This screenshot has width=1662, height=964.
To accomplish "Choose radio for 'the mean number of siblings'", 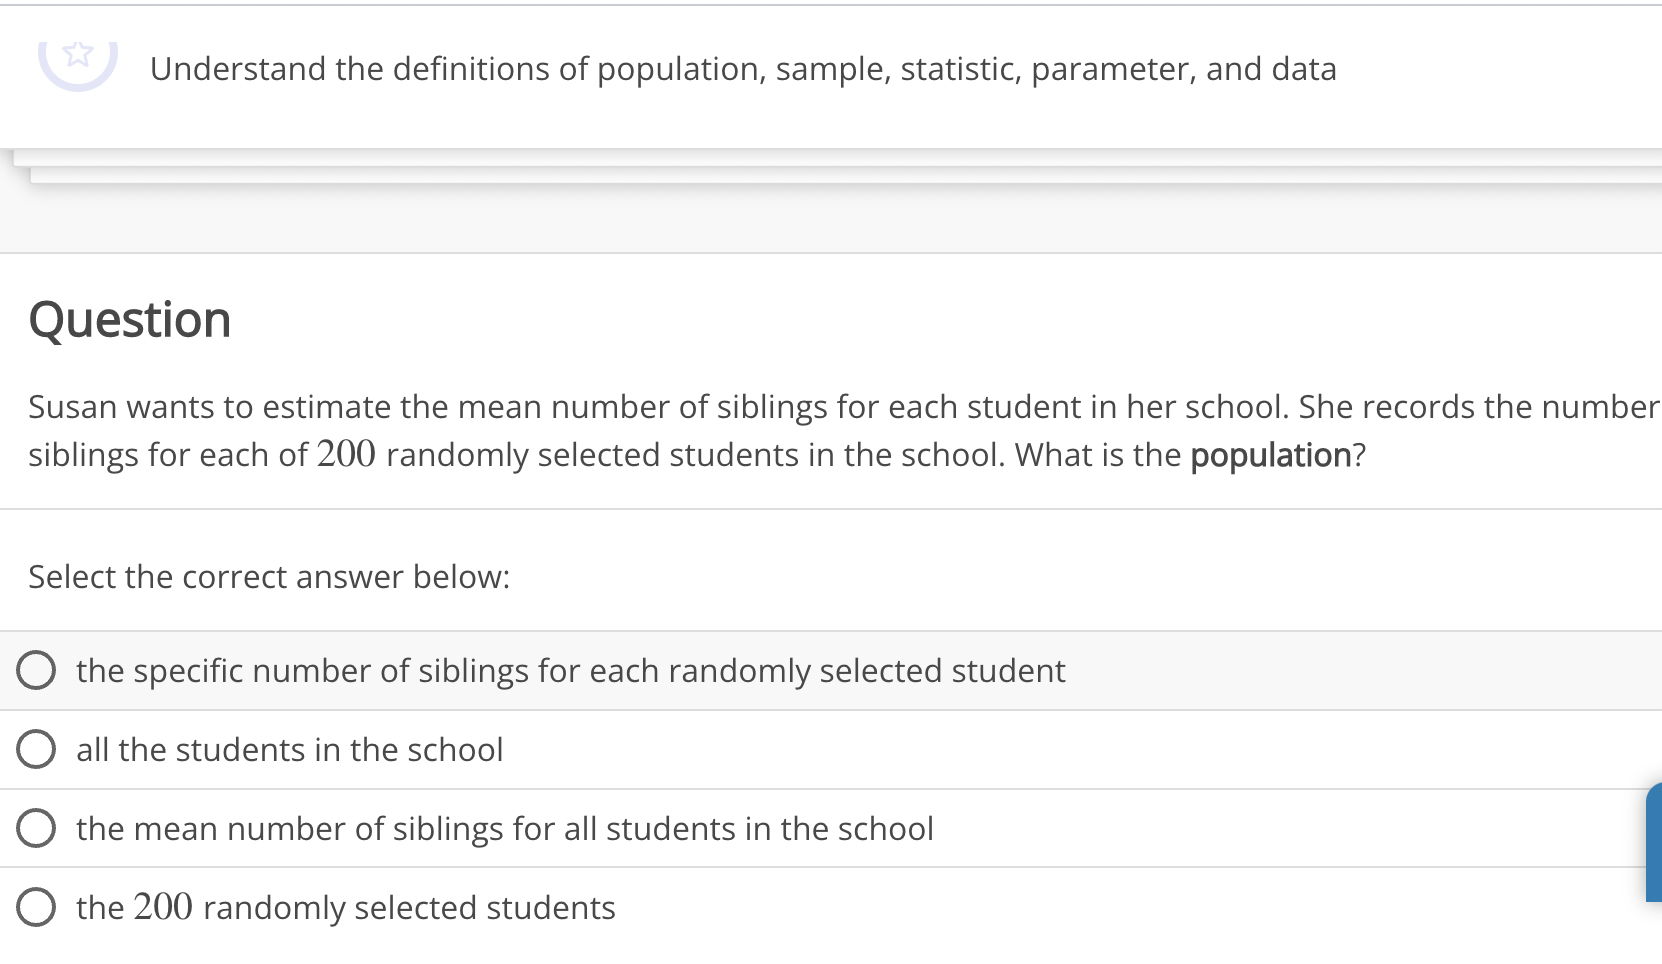I will [36, 828].
